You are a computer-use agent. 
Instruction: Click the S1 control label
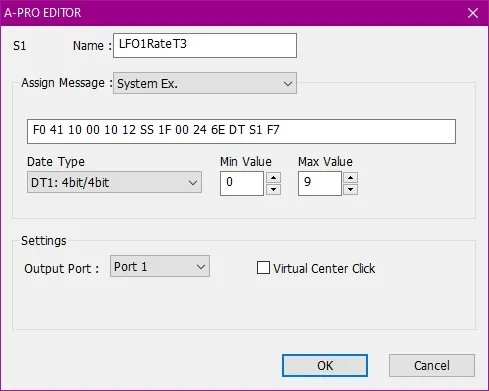[x=20, y=46]
